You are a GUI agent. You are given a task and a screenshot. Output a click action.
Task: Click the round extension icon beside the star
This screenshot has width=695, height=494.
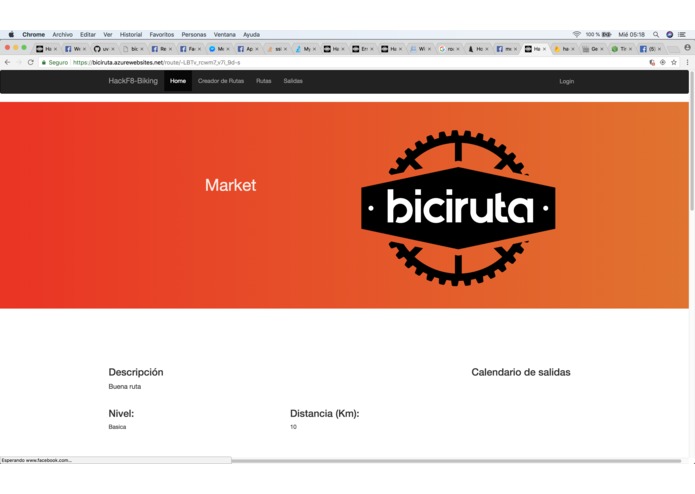pos(663,62)
